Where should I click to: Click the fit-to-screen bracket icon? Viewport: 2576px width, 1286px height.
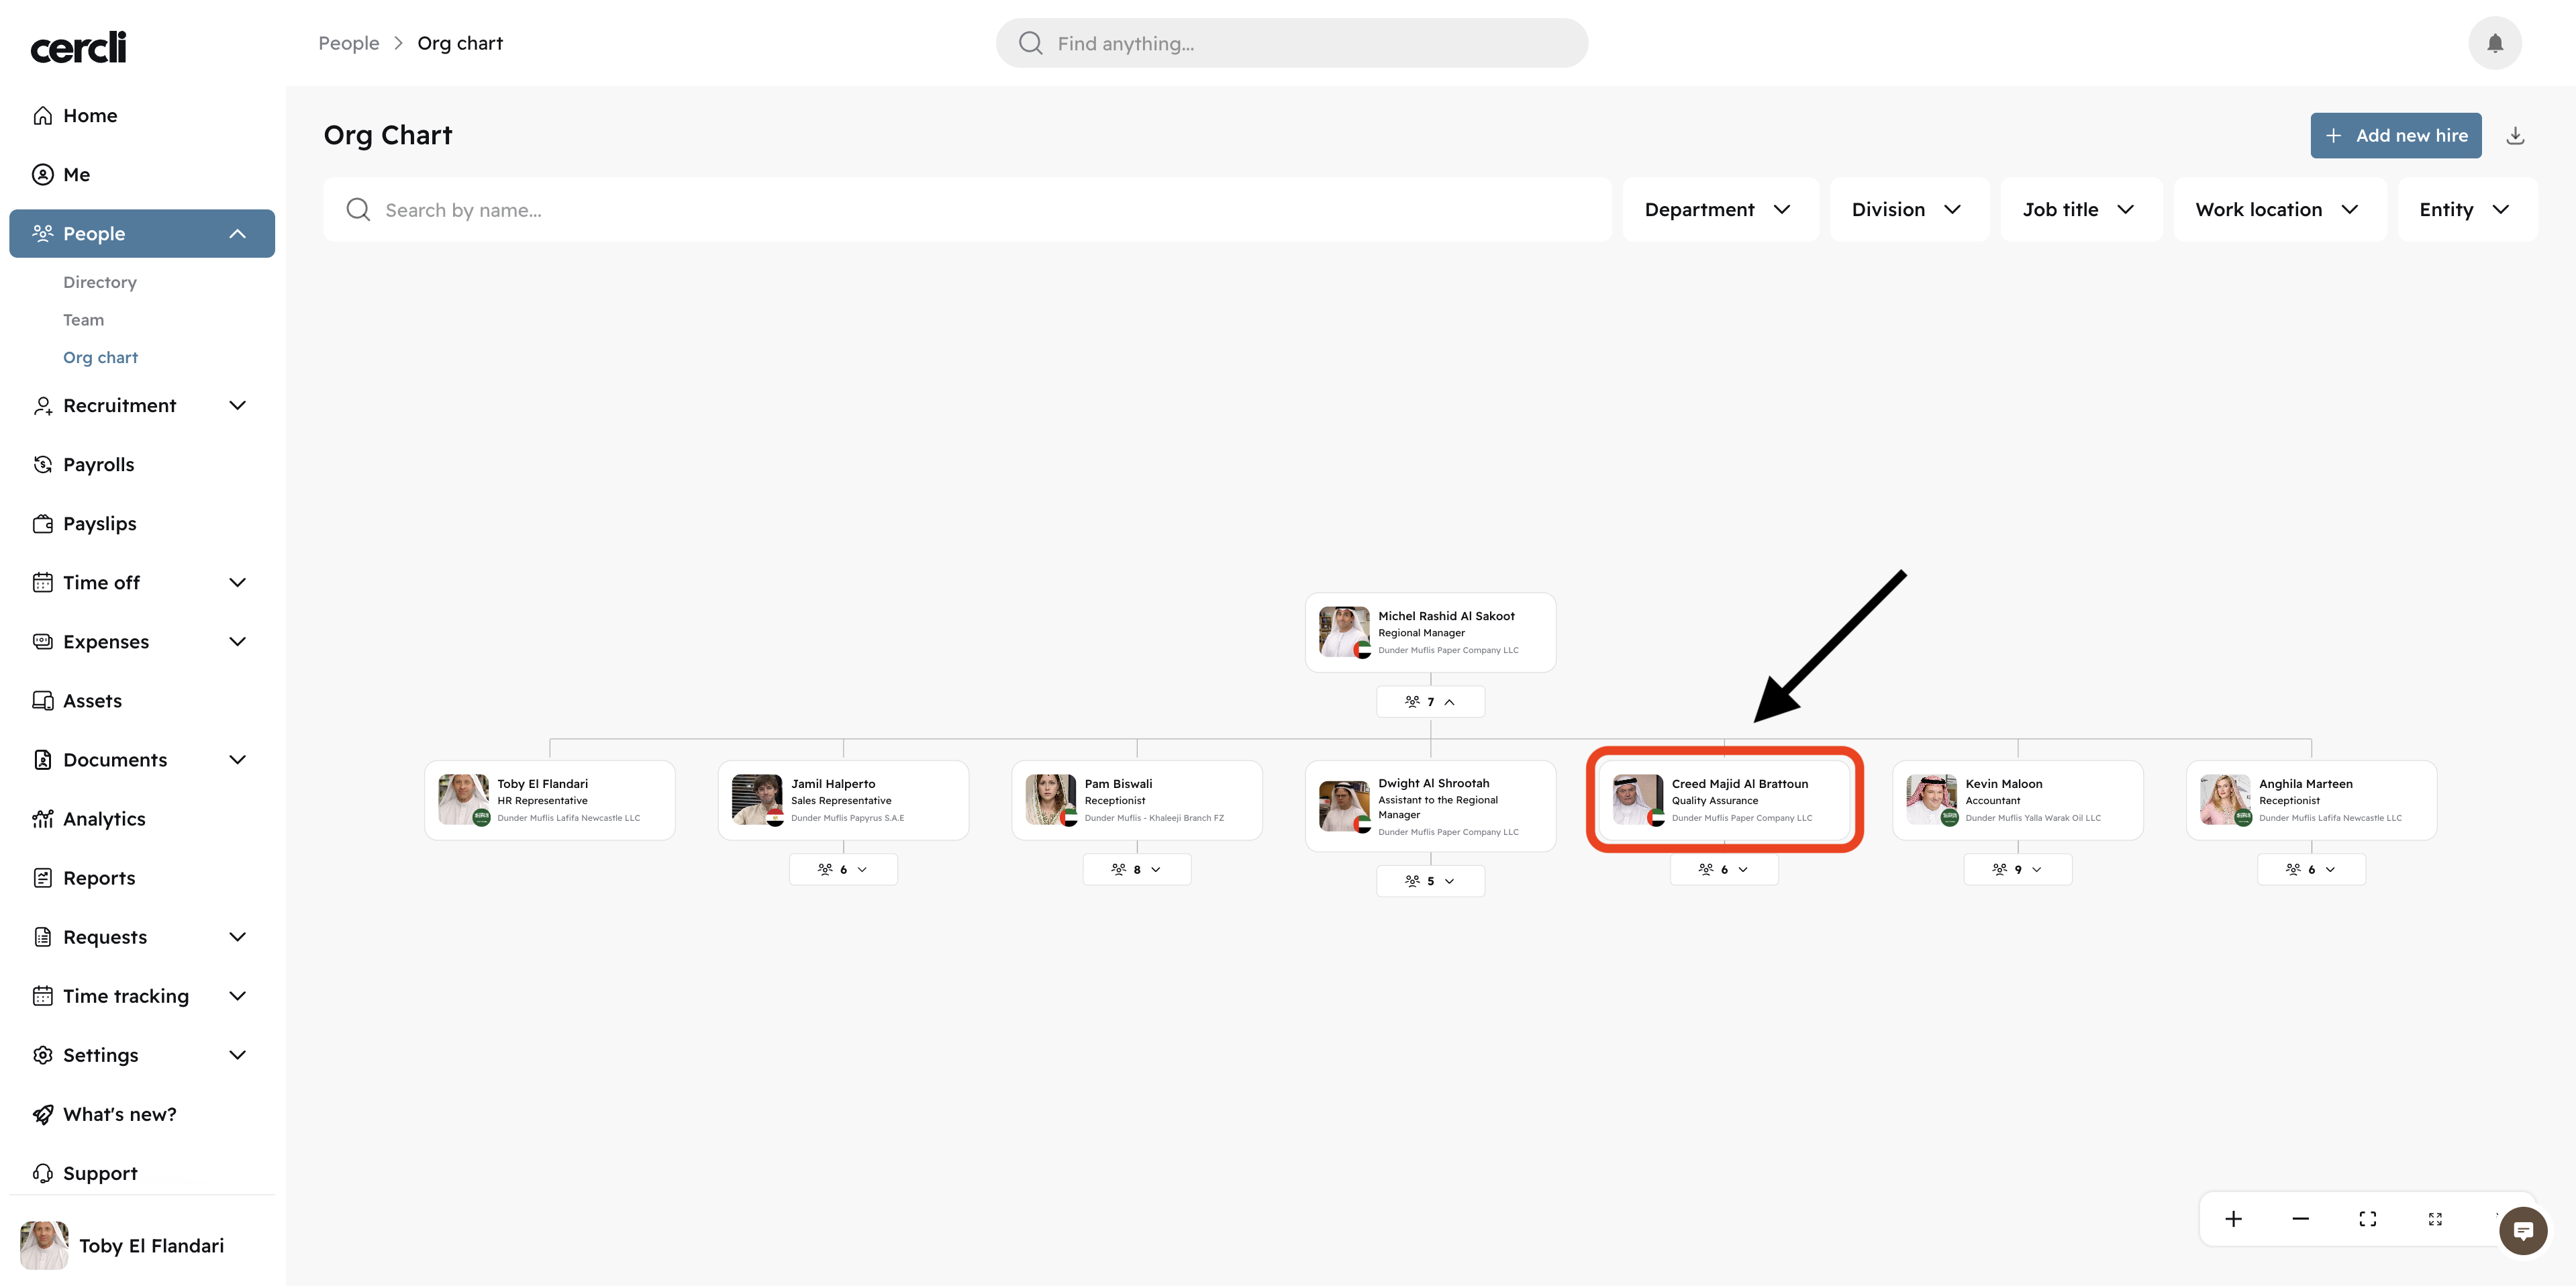(x=2367, y=1218)
